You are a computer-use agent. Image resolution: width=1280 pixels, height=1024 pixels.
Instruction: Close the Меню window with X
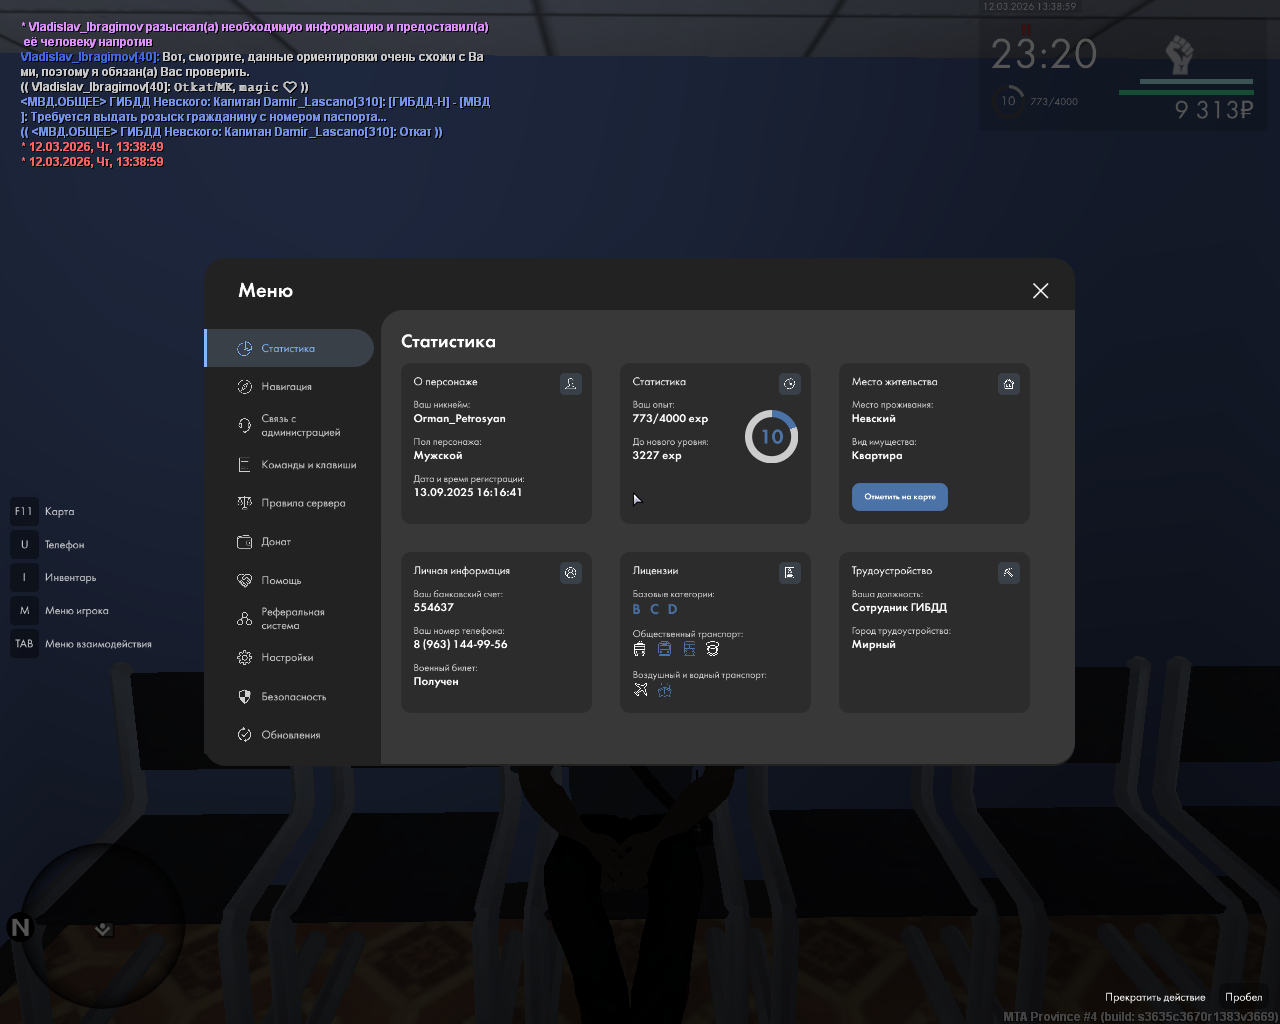tap(1040, 291)
